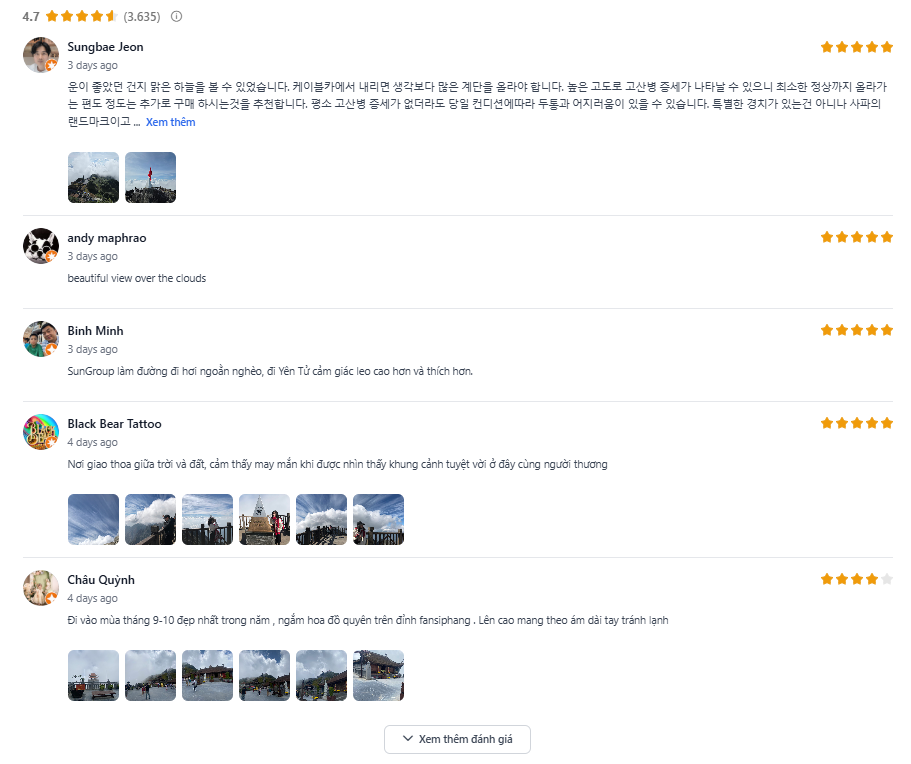Click Bình Minh's profile picture
Screen dimensions: 911x764
click(x=41, y=339)
